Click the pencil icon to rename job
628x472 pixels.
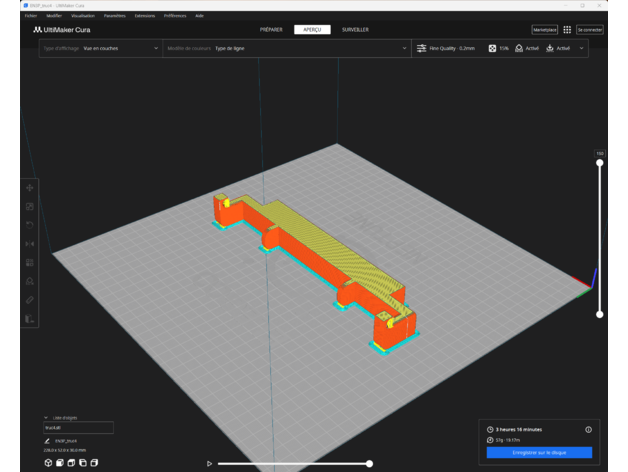(47, 440)
